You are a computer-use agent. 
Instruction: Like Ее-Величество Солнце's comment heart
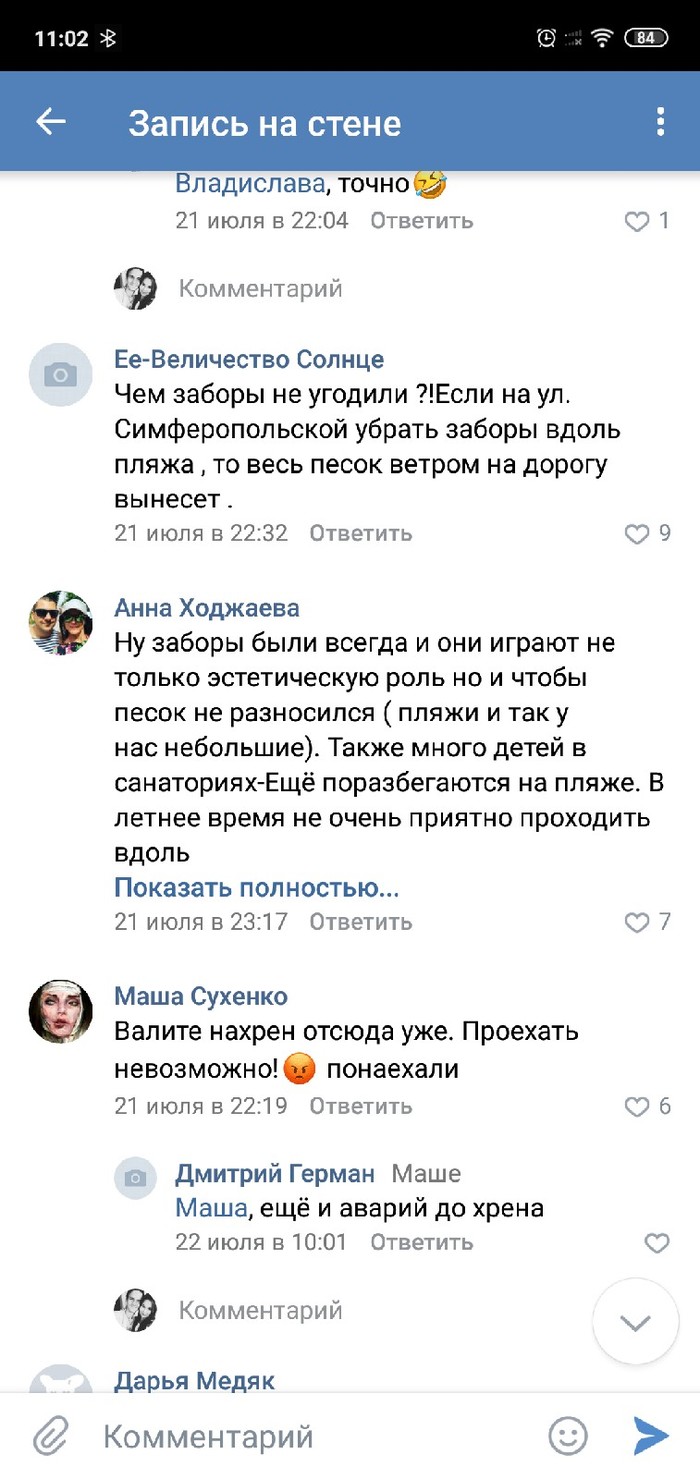click(x=637, y=534)
